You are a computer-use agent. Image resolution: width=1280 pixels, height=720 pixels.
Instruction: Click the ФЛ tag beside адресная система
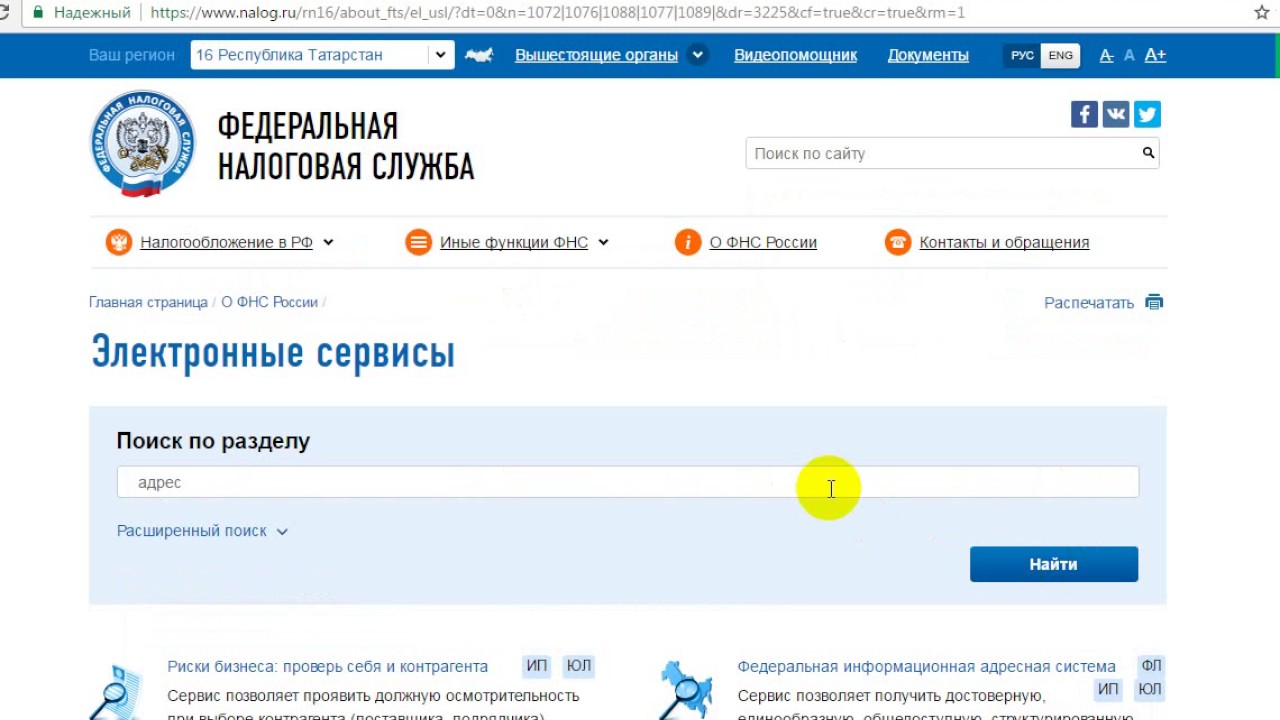1151,666
